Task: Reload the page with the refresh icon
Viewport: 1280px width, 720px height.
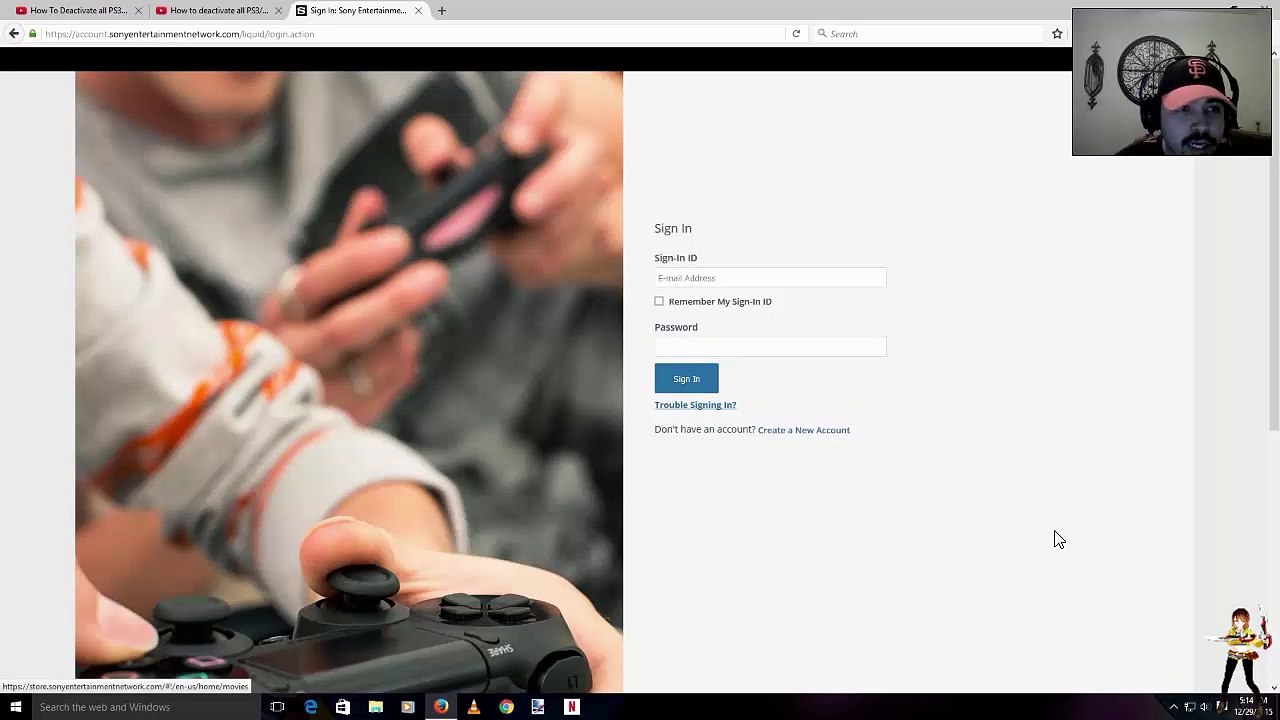Action: pos(796,34)
